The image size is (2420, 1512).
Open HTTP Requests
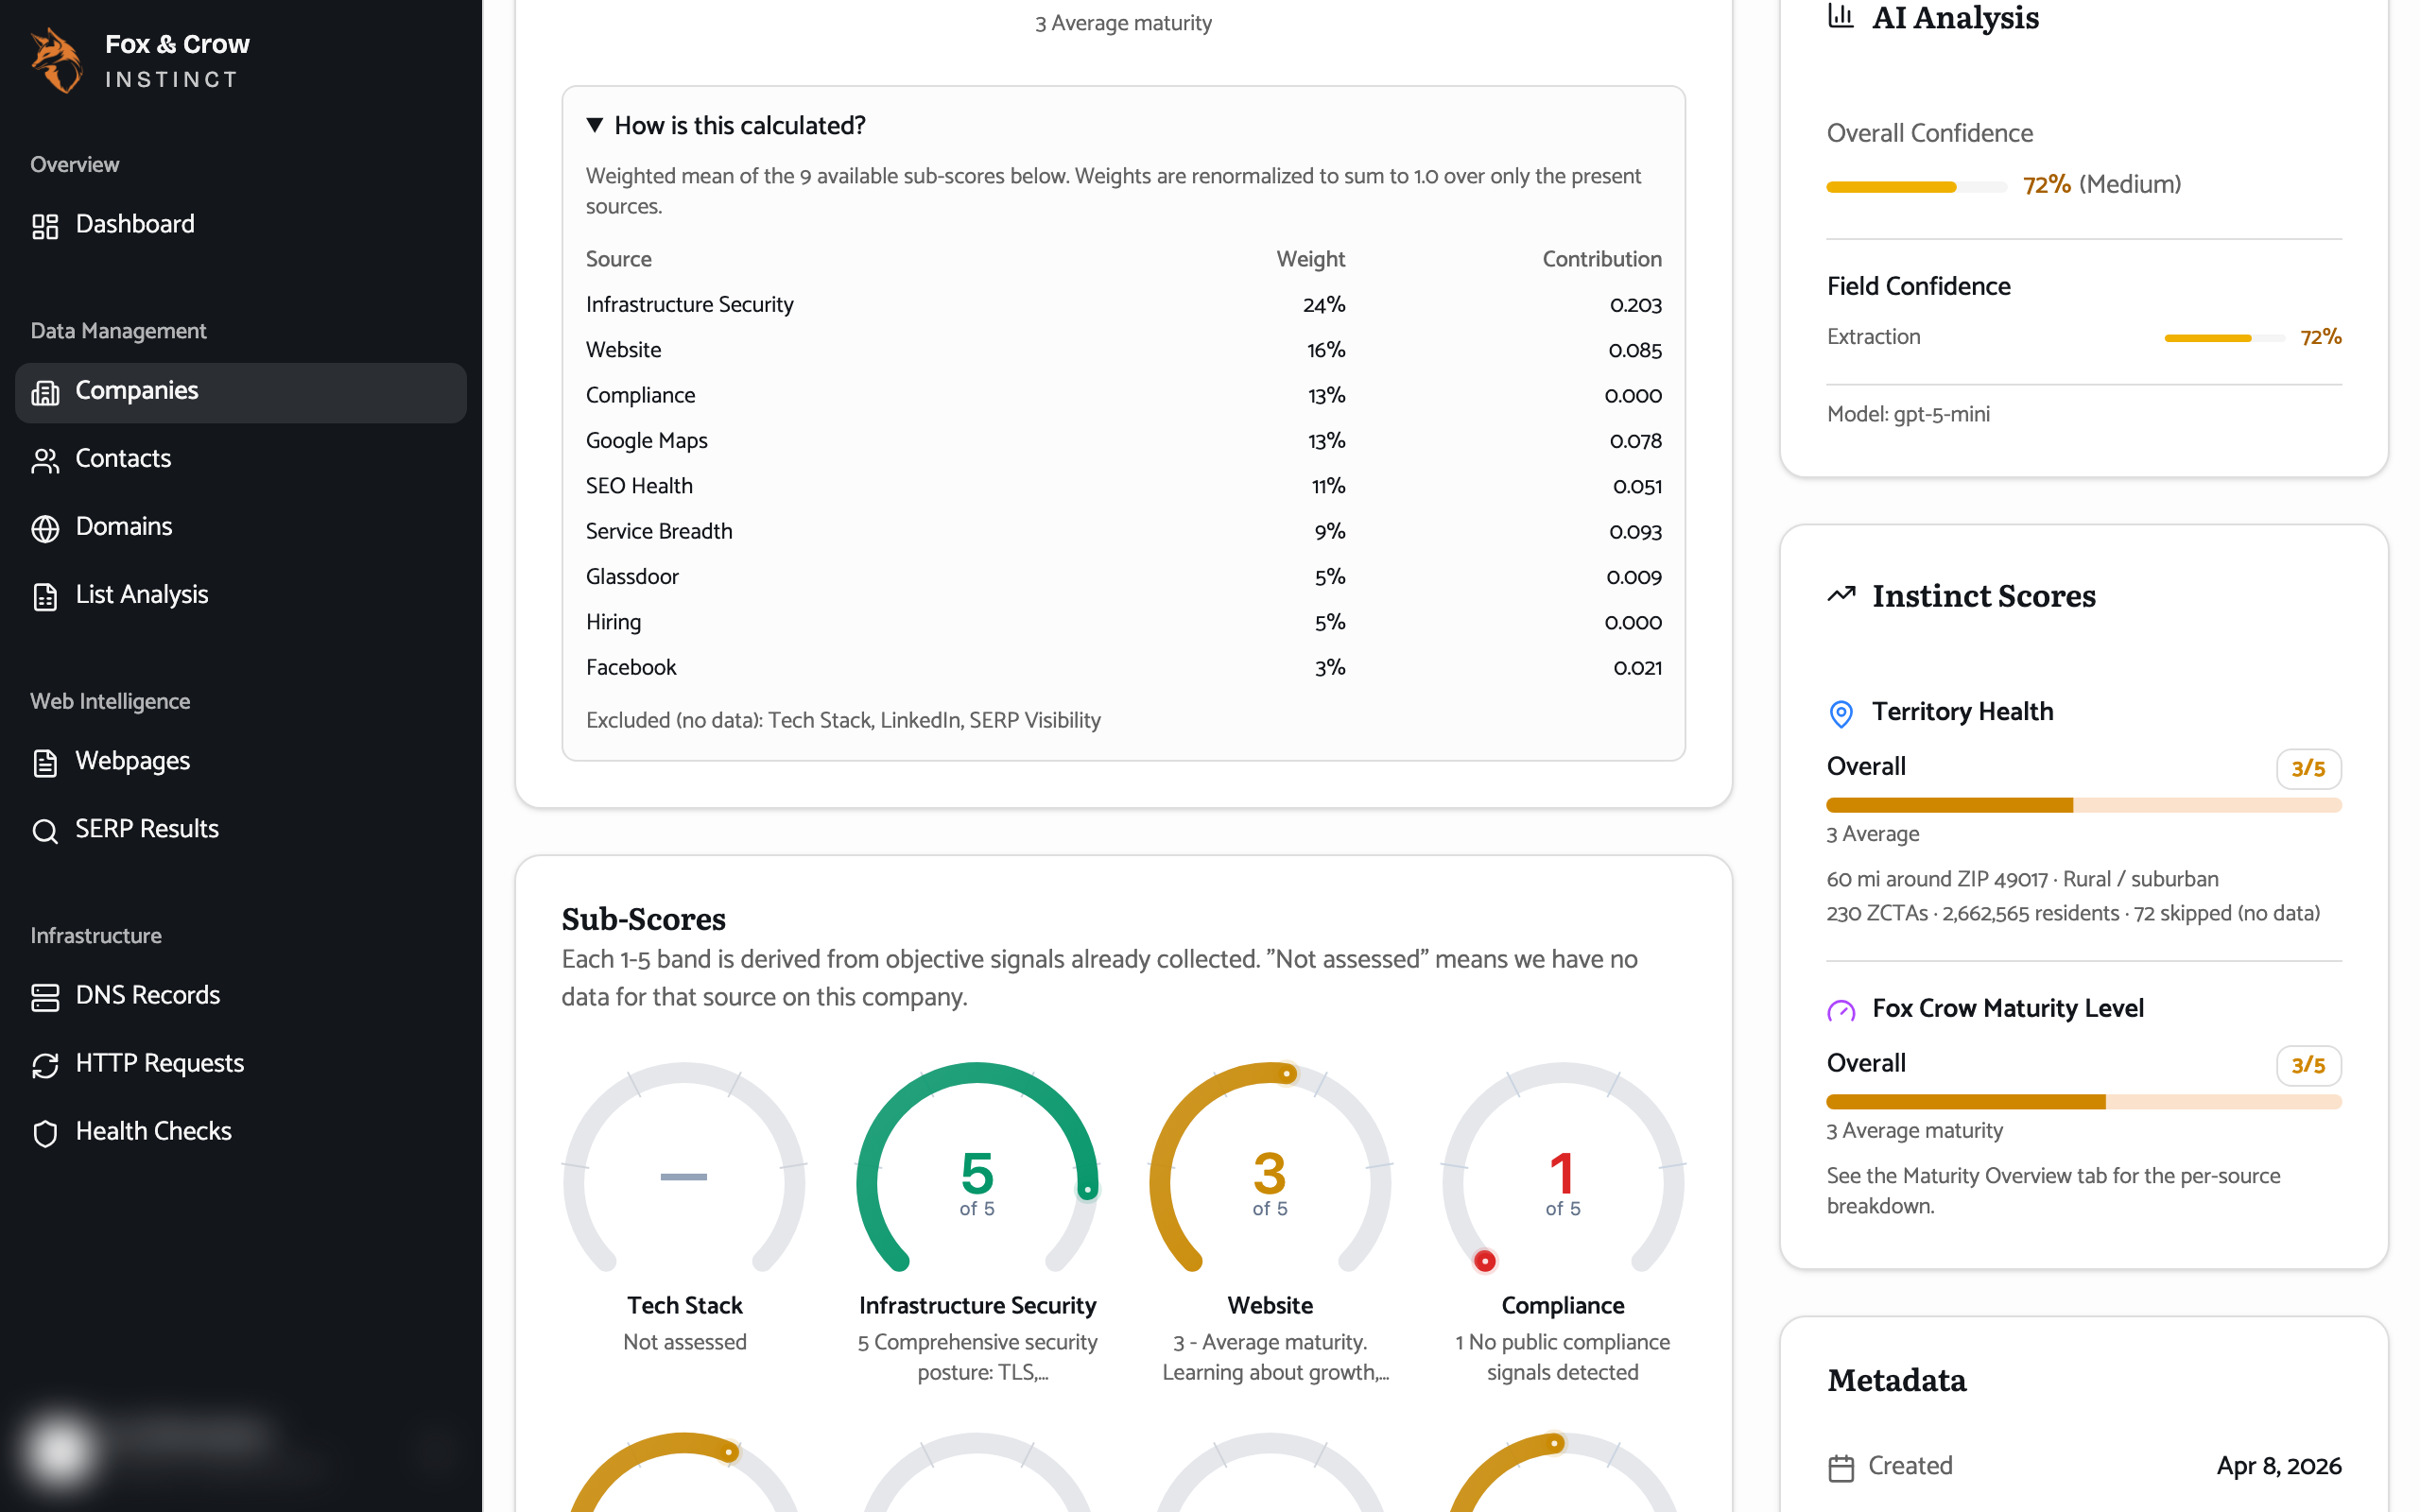(241, 1064)
